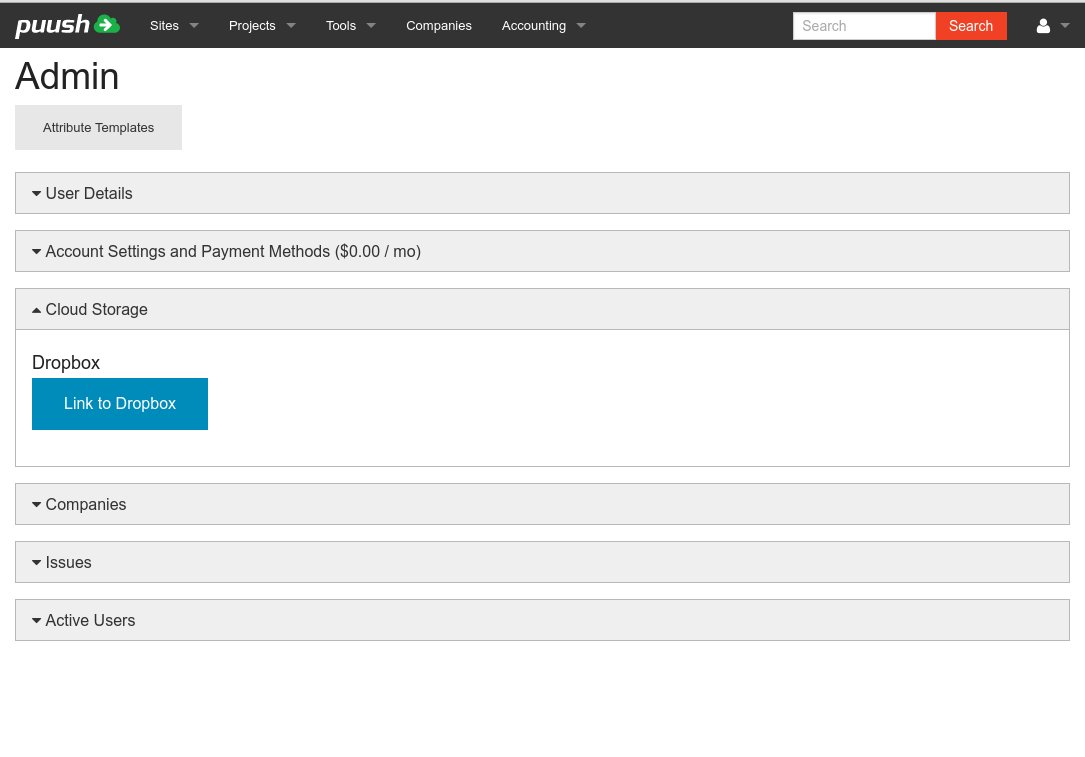Click the down-arrow icon beside Issues
This screenshot has height=757, width=1085.
click(37, 563)
